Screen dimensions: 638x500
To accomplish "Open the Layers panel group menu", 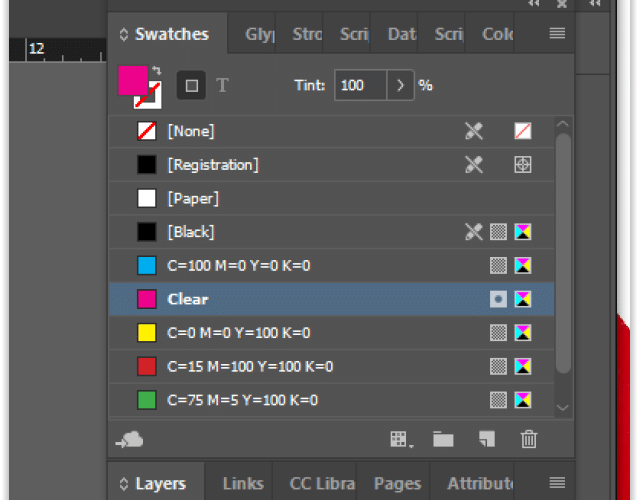I will (557, 483).
